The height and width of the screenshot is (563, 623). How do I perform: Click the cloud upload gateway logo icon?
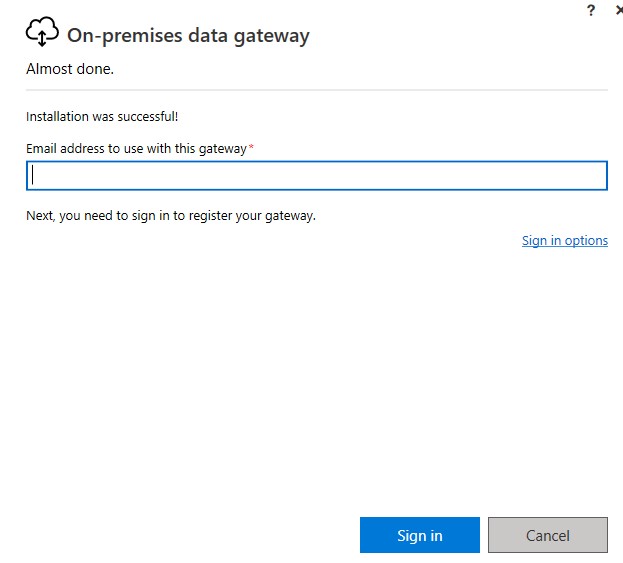point(42,34)
